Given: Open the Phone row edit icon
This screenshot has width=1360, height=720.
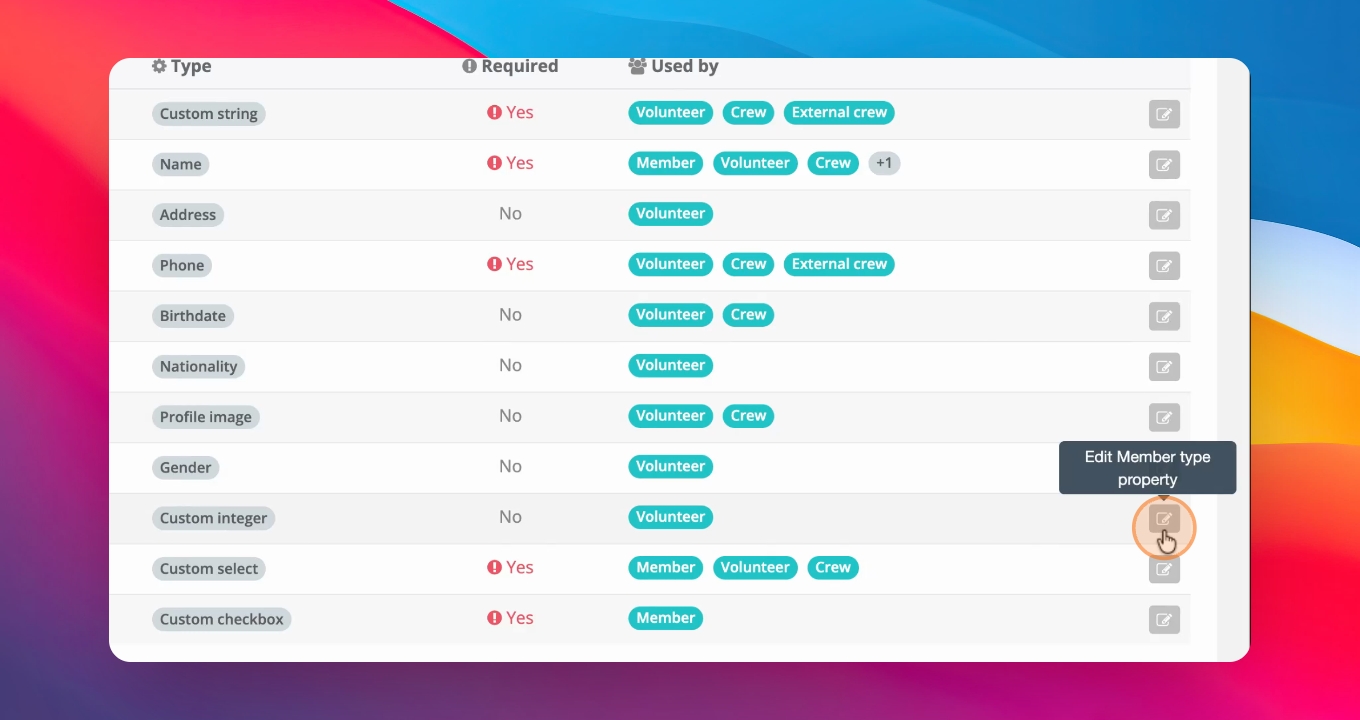Looking at the screenshot, I should (1164, 266).
